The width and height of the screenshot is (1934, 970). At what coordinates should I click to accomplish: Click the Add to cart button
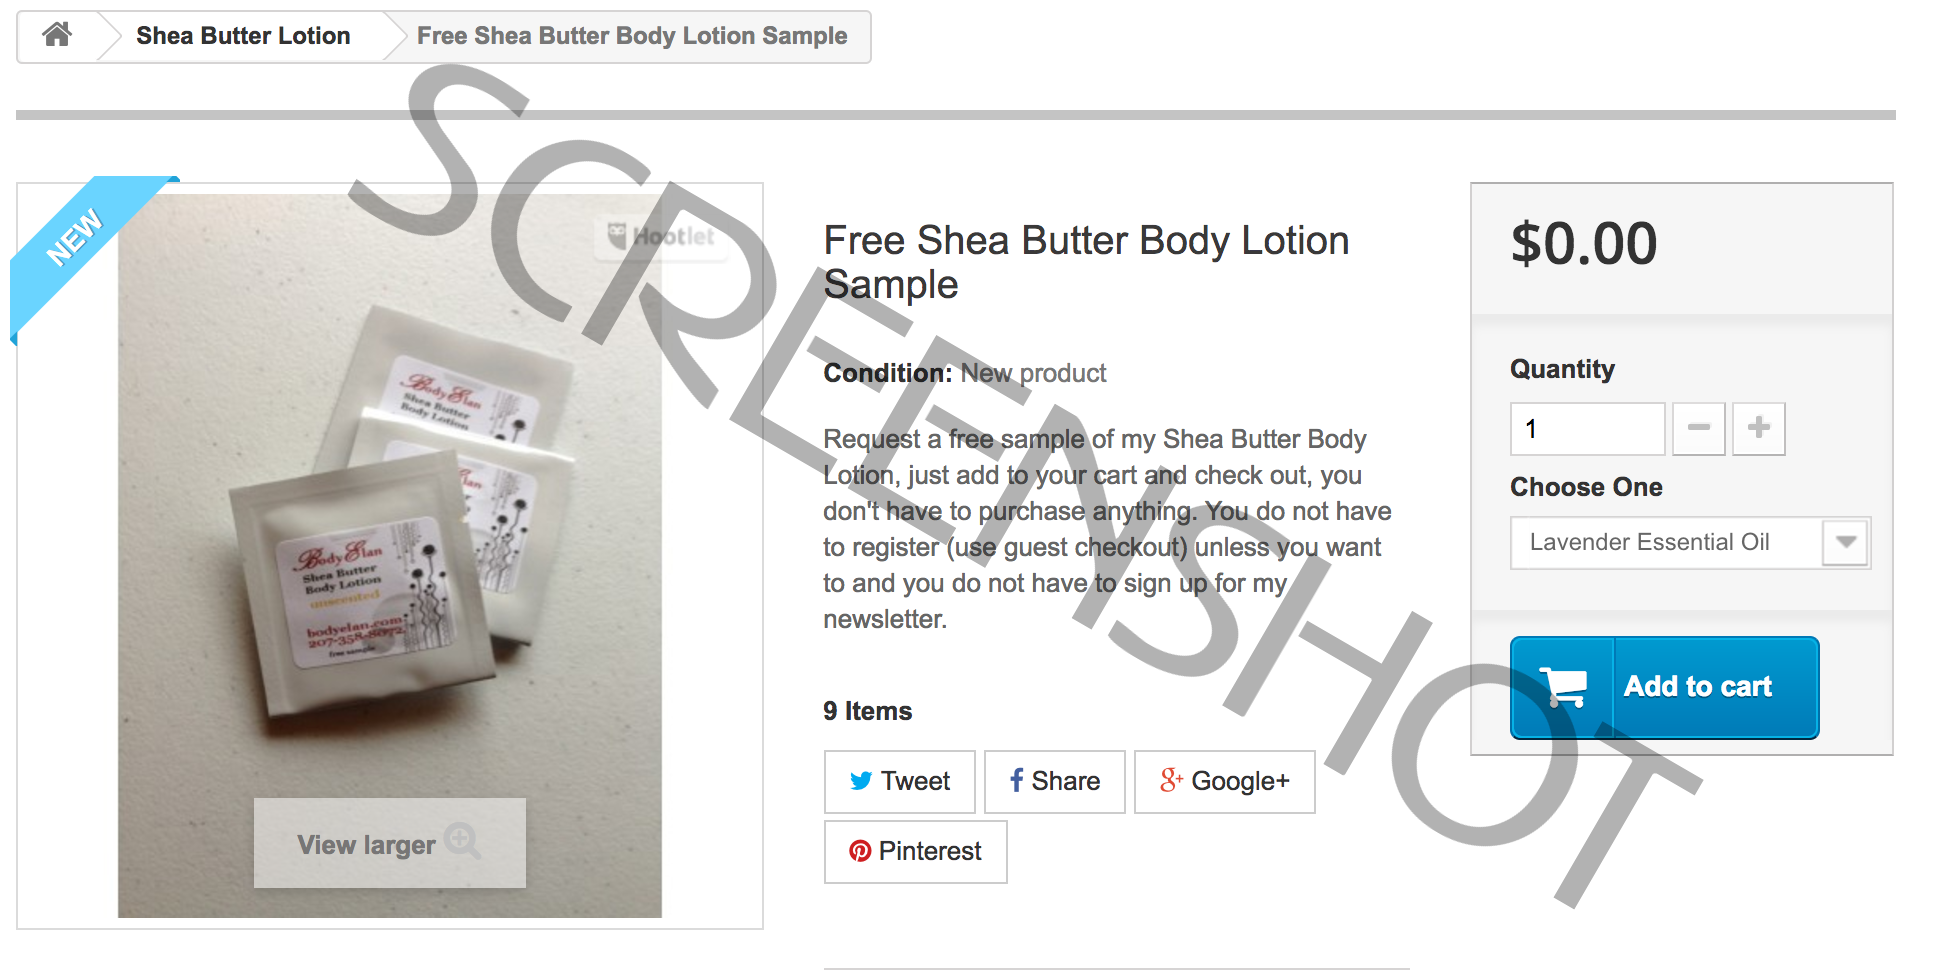click(x=1664, y=687)
